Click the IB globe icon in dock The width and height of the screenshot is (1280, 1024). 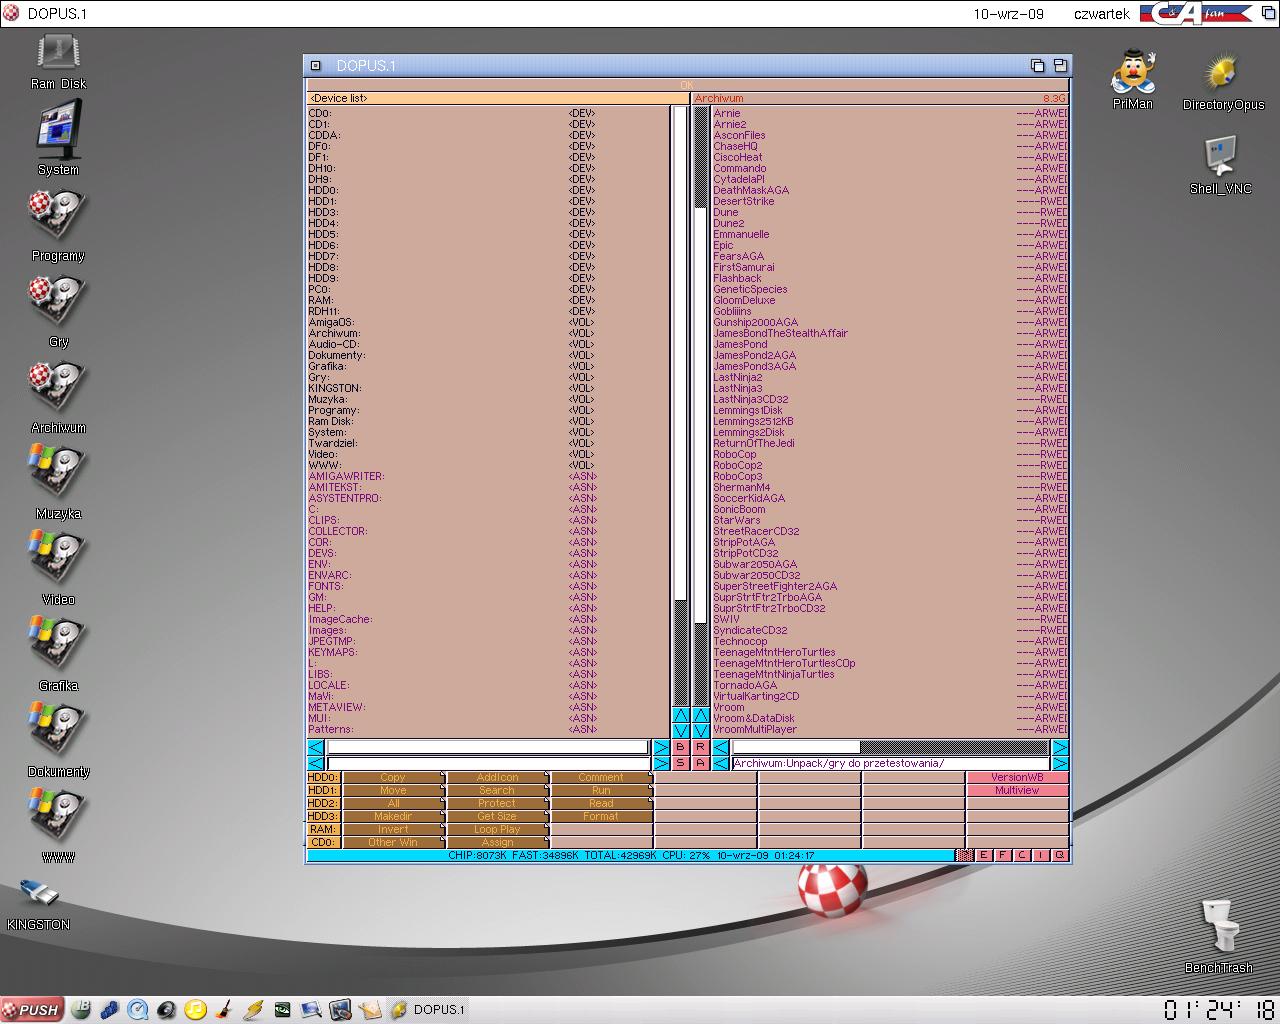(x=81, y=1010)
